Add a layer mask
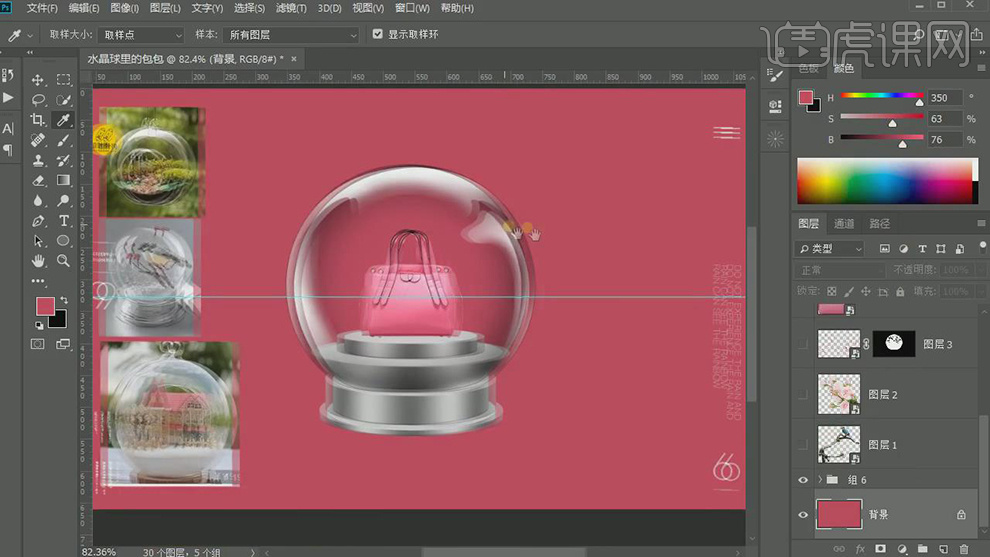 881,549
